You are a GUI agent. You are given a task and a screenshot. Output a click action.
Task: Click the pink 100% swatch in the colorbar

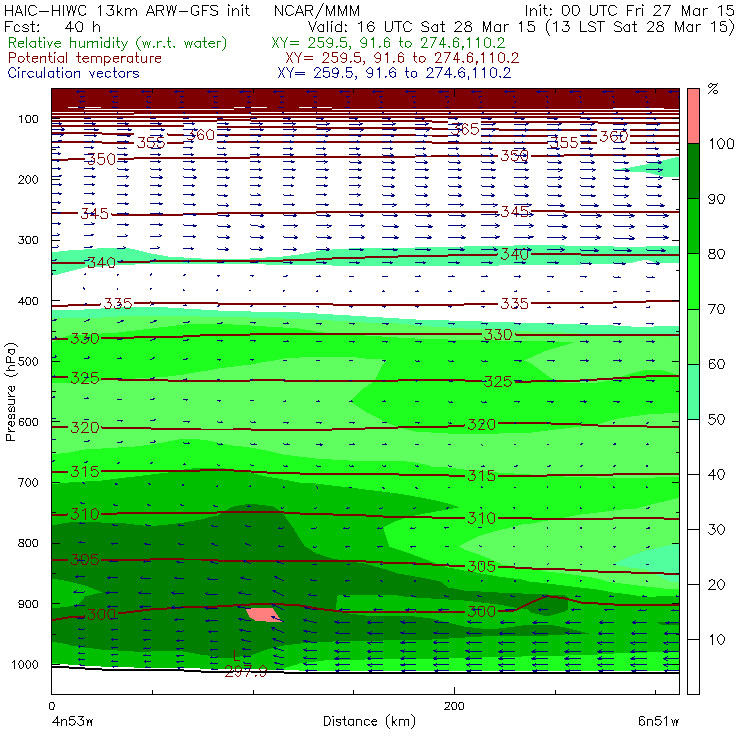coord(693,116)
